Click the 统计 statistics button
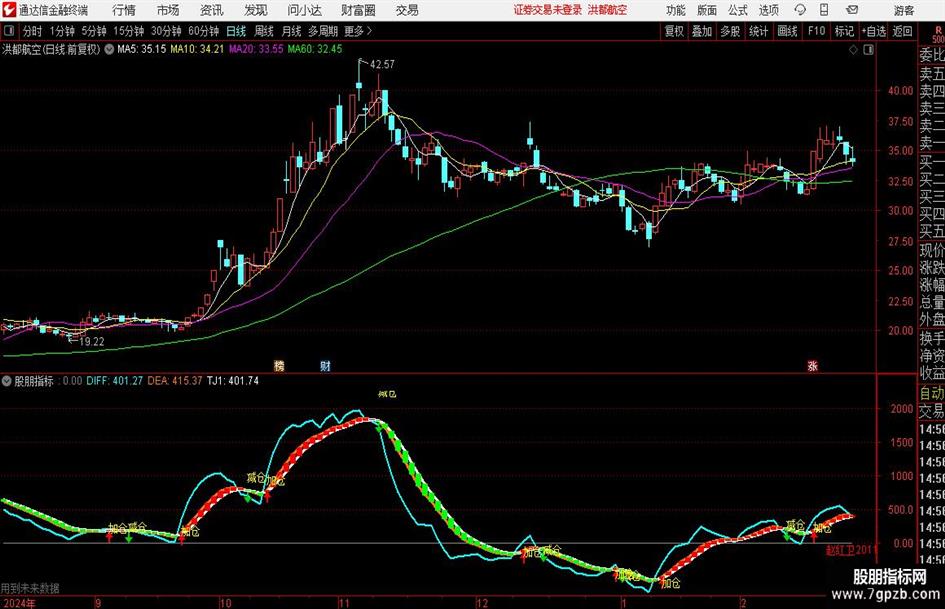The width and height of the screenshot is (945, 609). click(x=758, y=31)
